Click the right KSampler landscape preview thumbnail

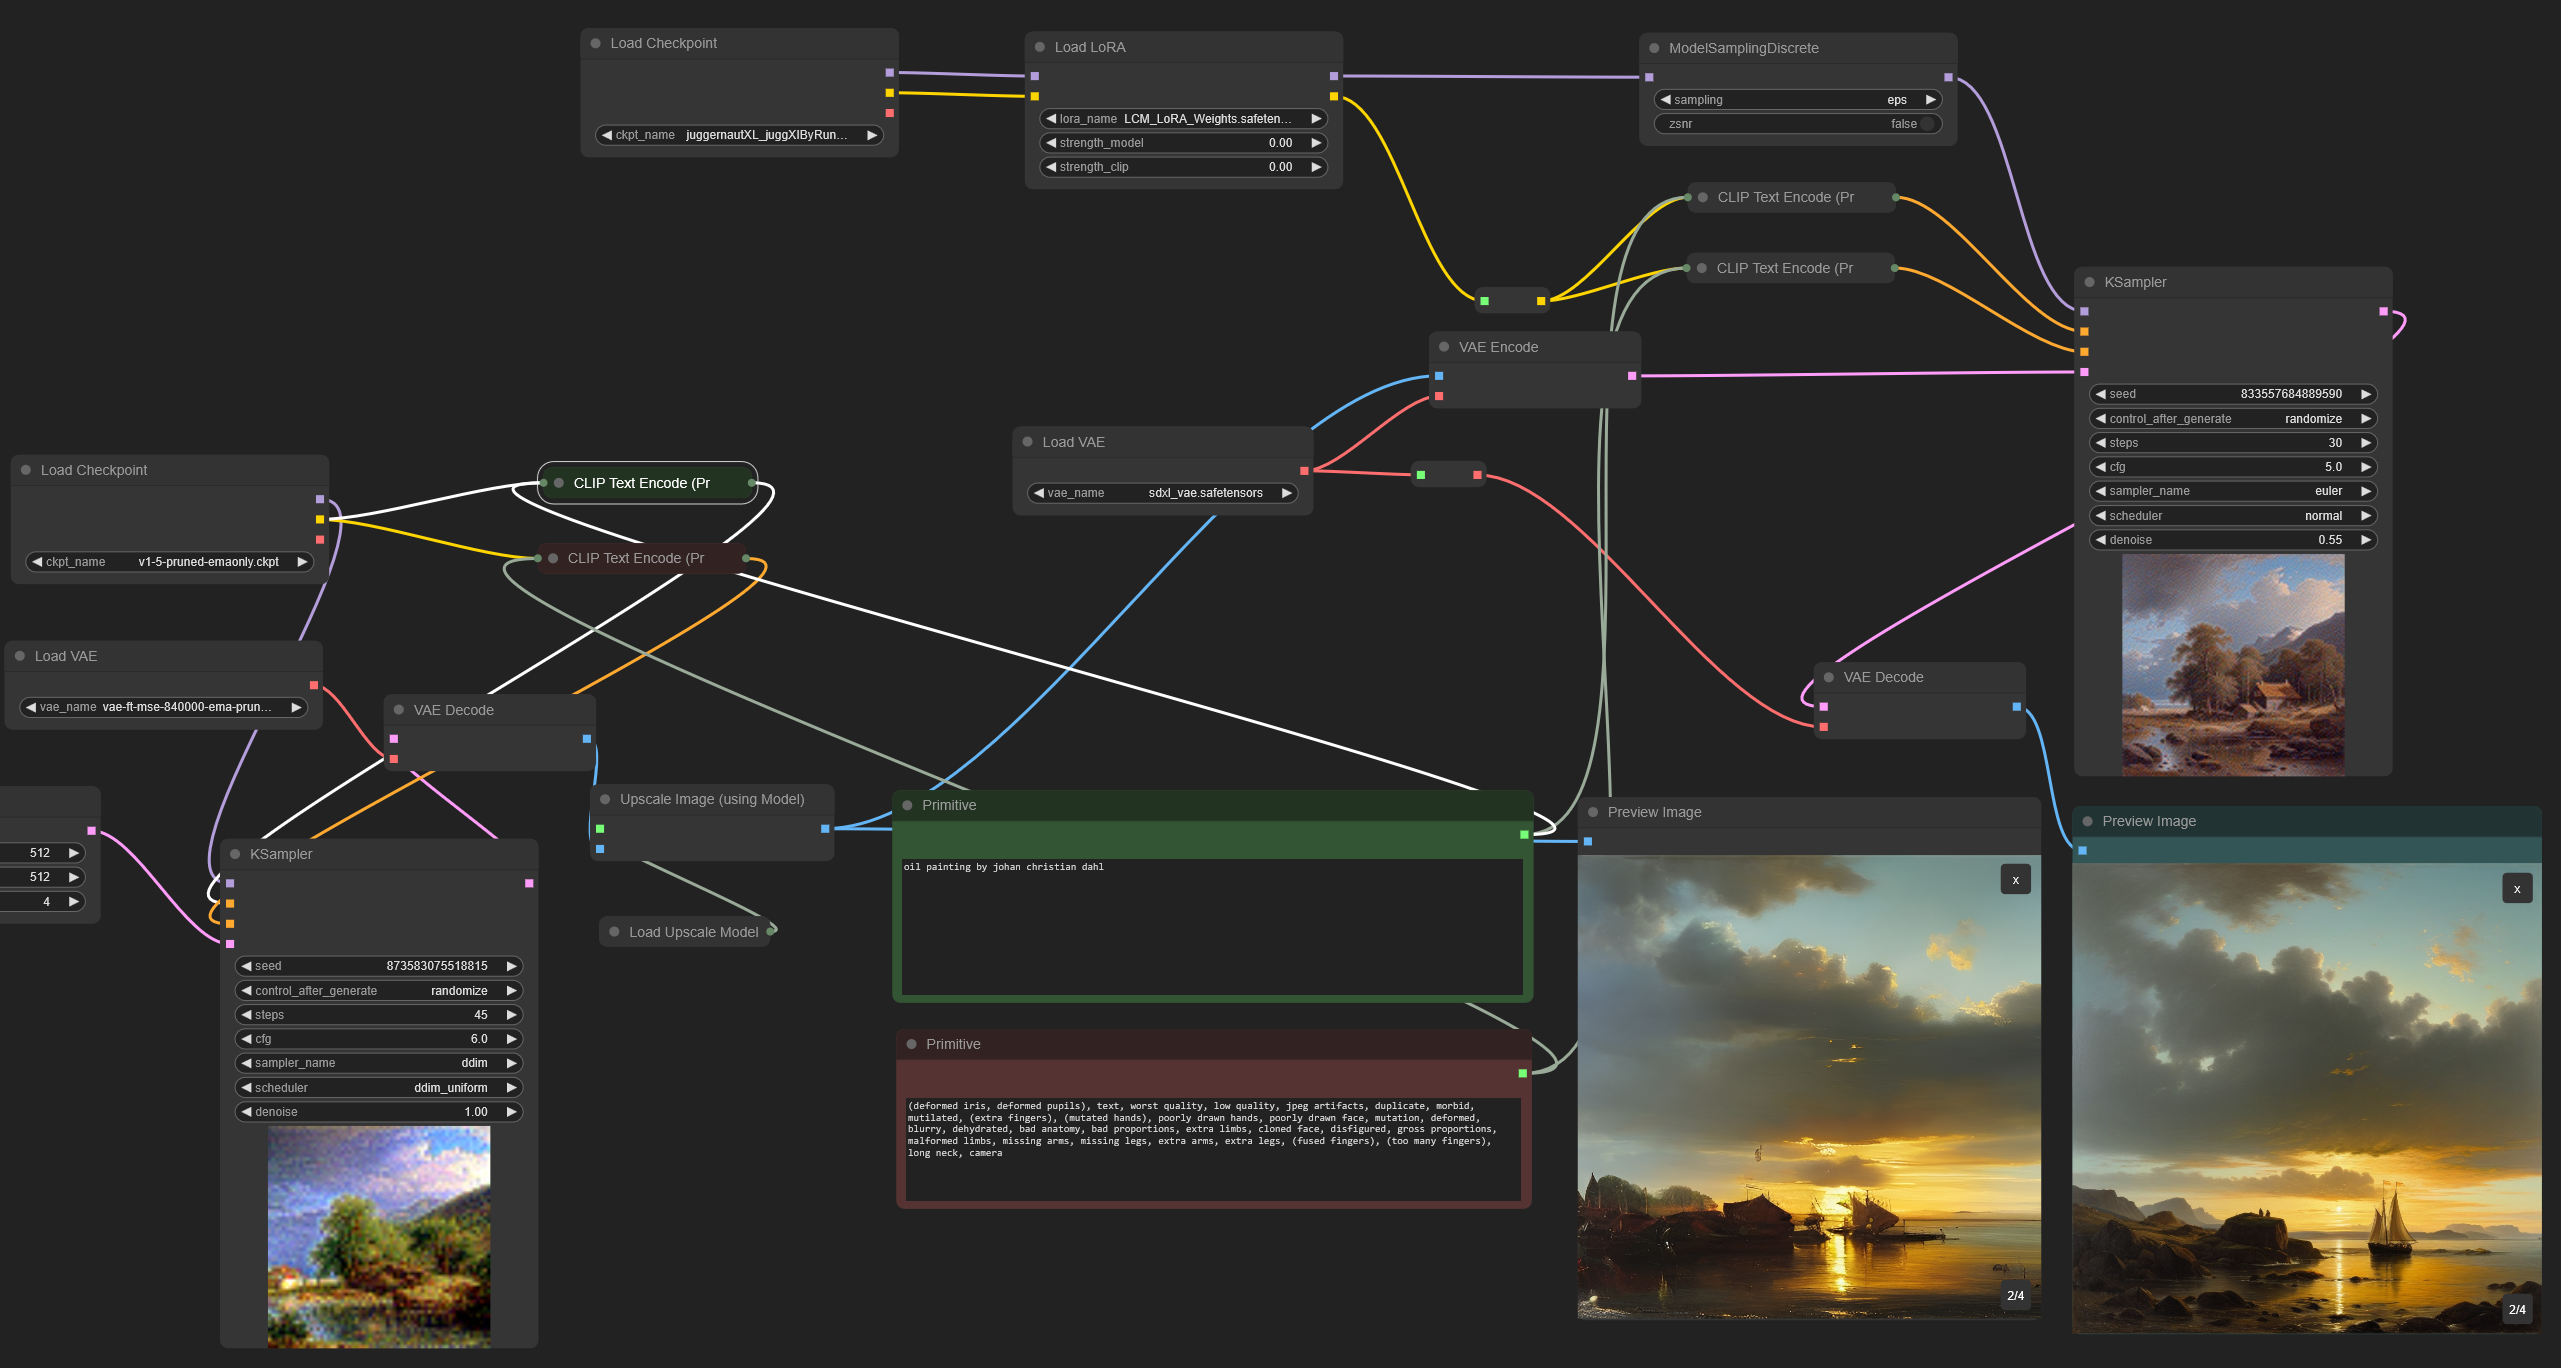click(x=2233, y=665)
